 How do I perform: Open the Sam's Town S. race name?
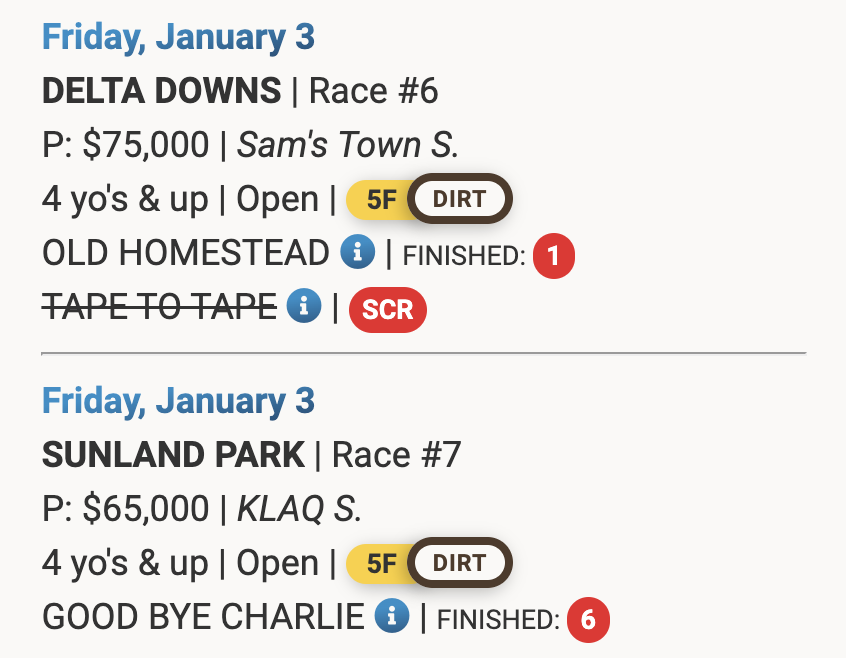click(x=348, y=146)
